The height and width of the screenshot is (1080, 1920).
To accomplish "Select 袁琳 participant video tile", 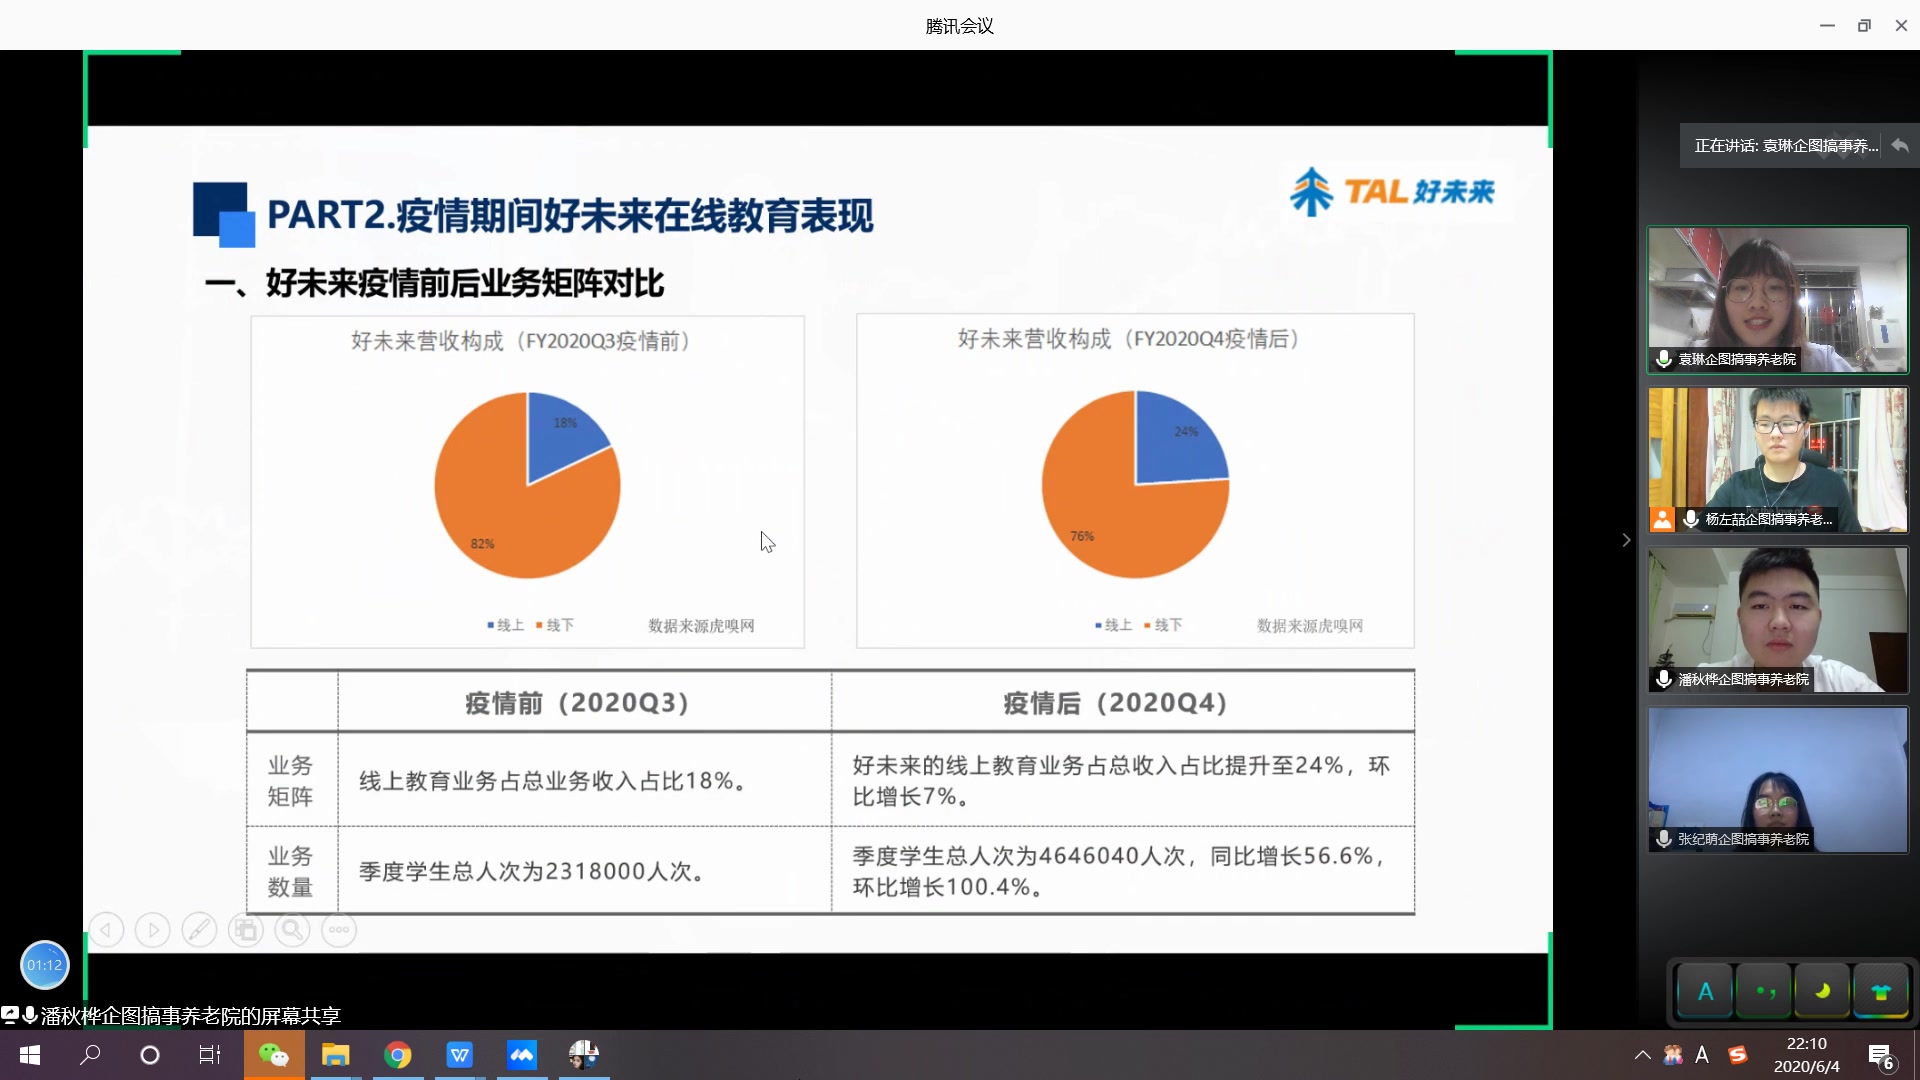I will [x=1778, y=300].
